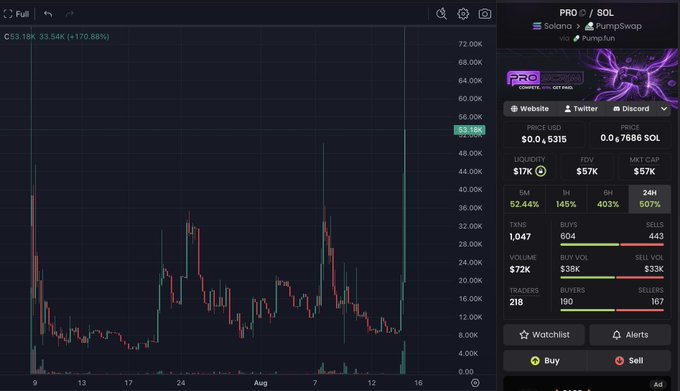Image resolution: width=680 pixels, height=391 pixels.
Task: Click the Sell button
Action: click(x=629, y=361)
